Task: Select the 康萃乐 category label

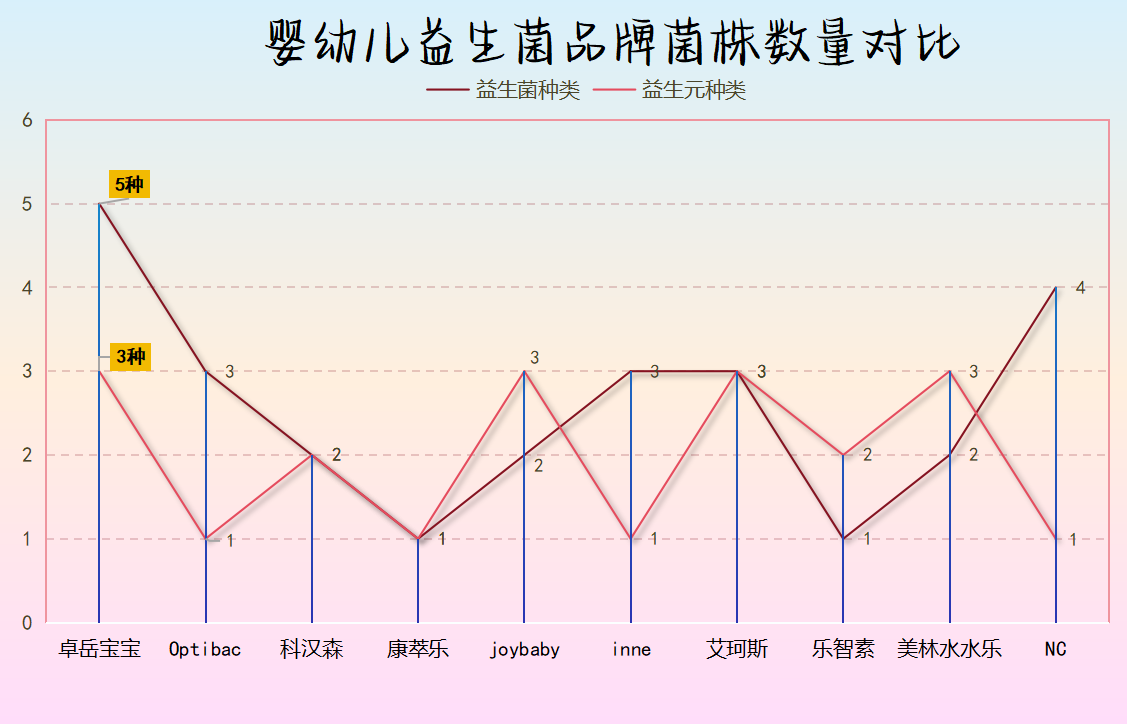Action: [x=418, y=649]
